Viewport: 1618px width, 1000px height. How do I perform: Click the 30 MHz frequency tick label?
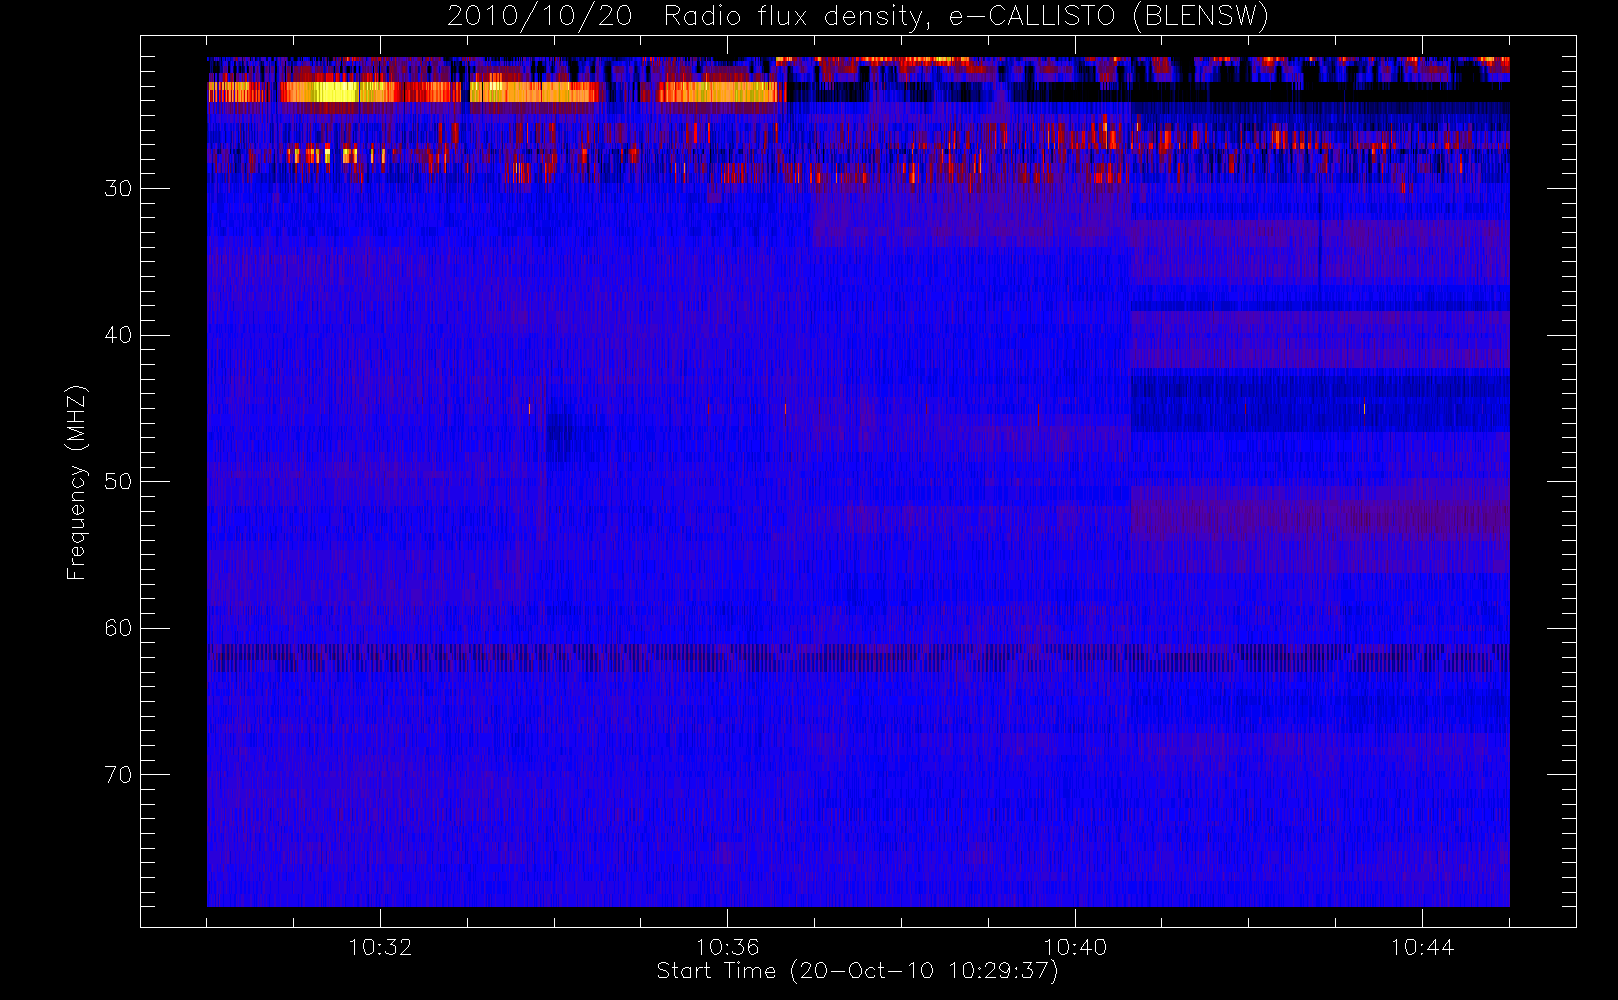tap(117, 188)
